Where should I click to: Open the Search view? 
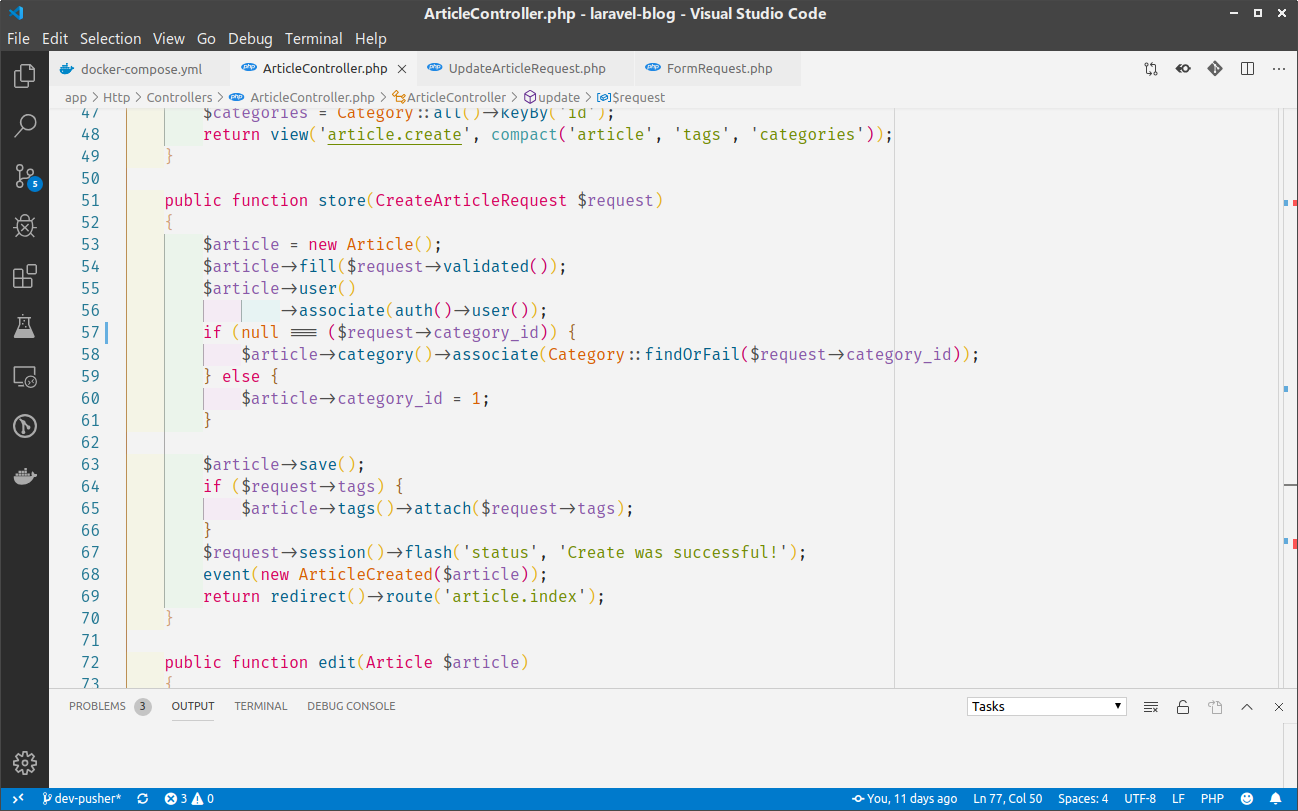click(25, 125)
